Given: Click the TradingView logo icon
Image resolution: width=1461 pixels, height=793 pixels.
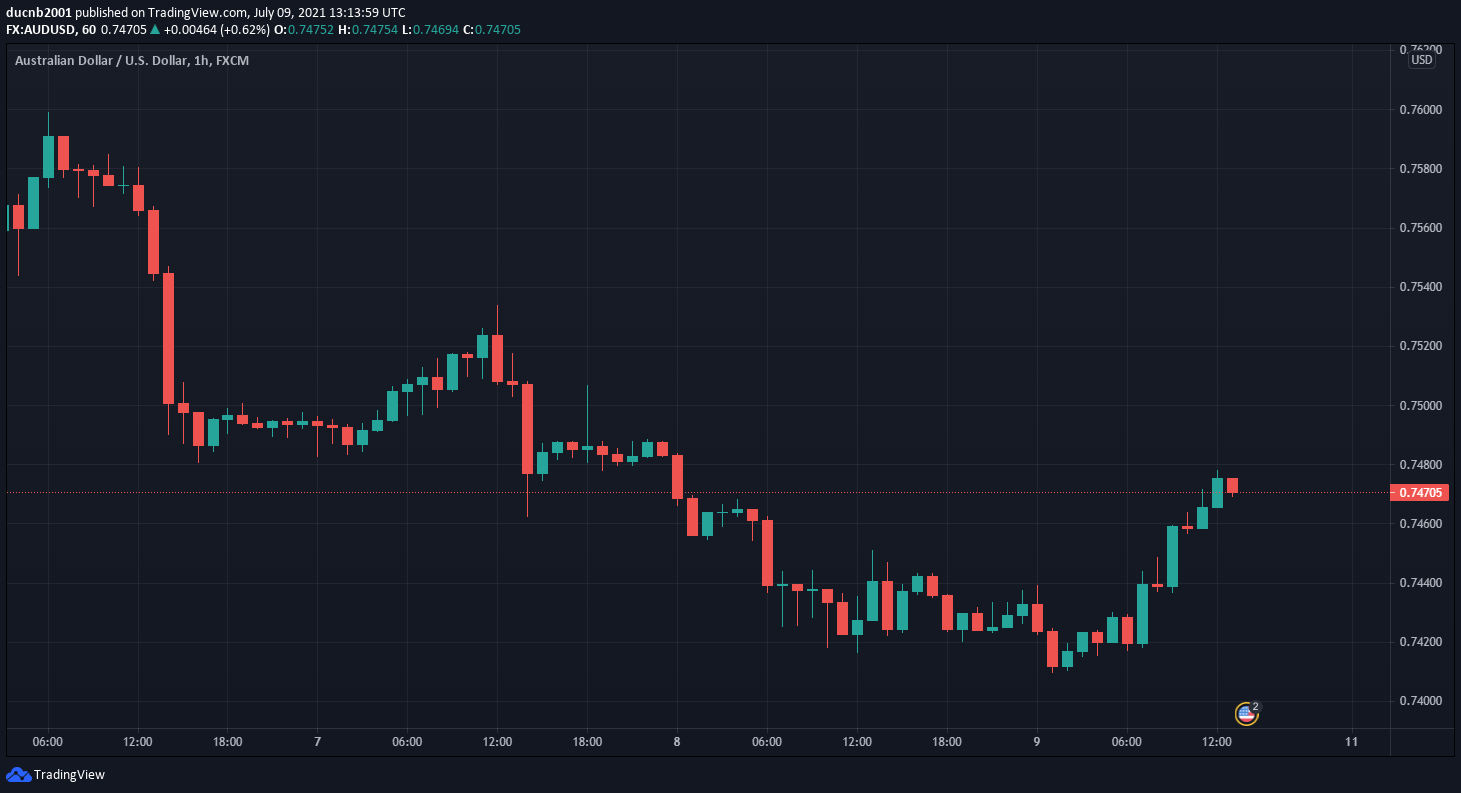Looking at the screenshot, I should [18, 774].
